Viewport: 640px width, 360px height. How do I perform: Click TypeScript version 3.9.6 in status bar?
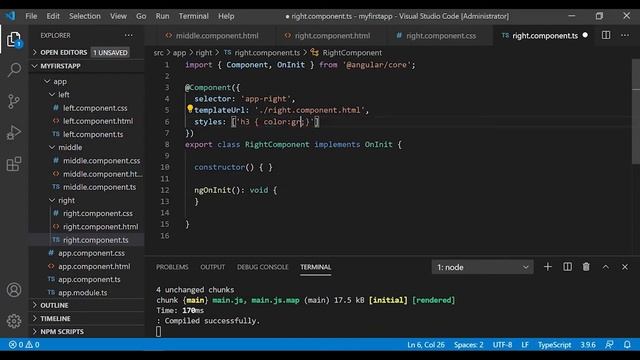point(588,344)
